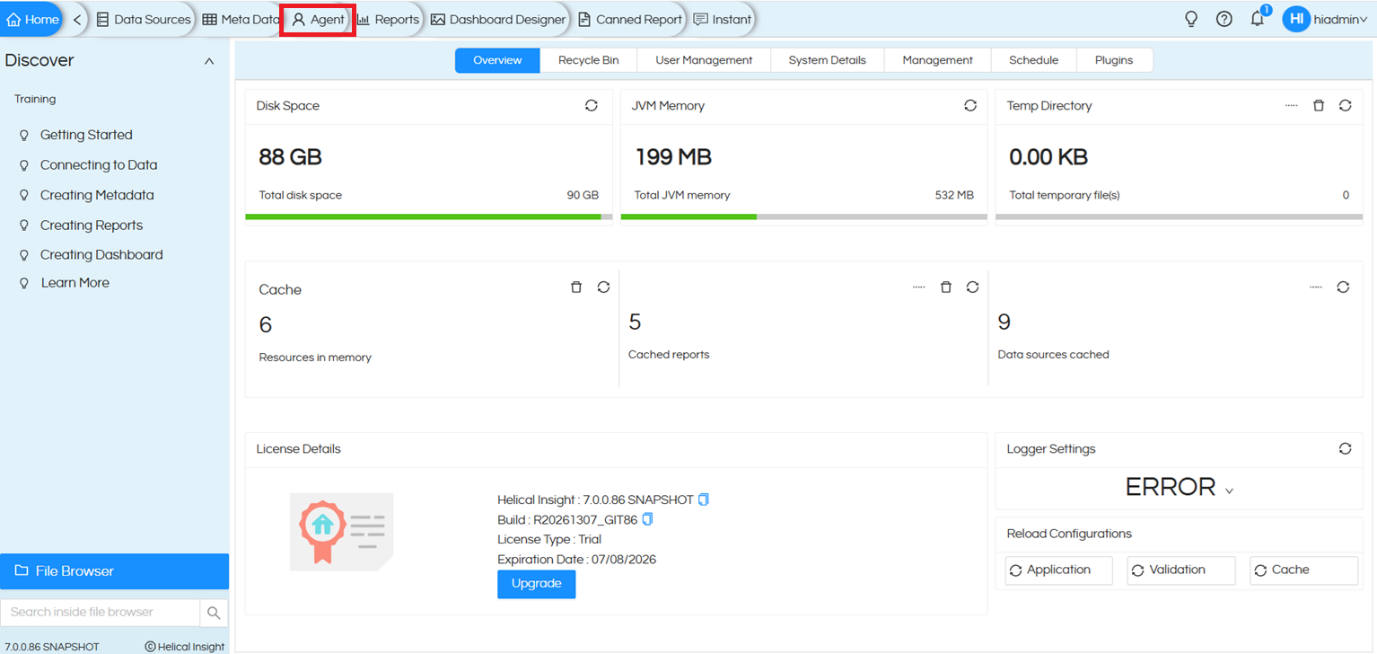Click the lightbulb tips icon in header

[1191, 19]
